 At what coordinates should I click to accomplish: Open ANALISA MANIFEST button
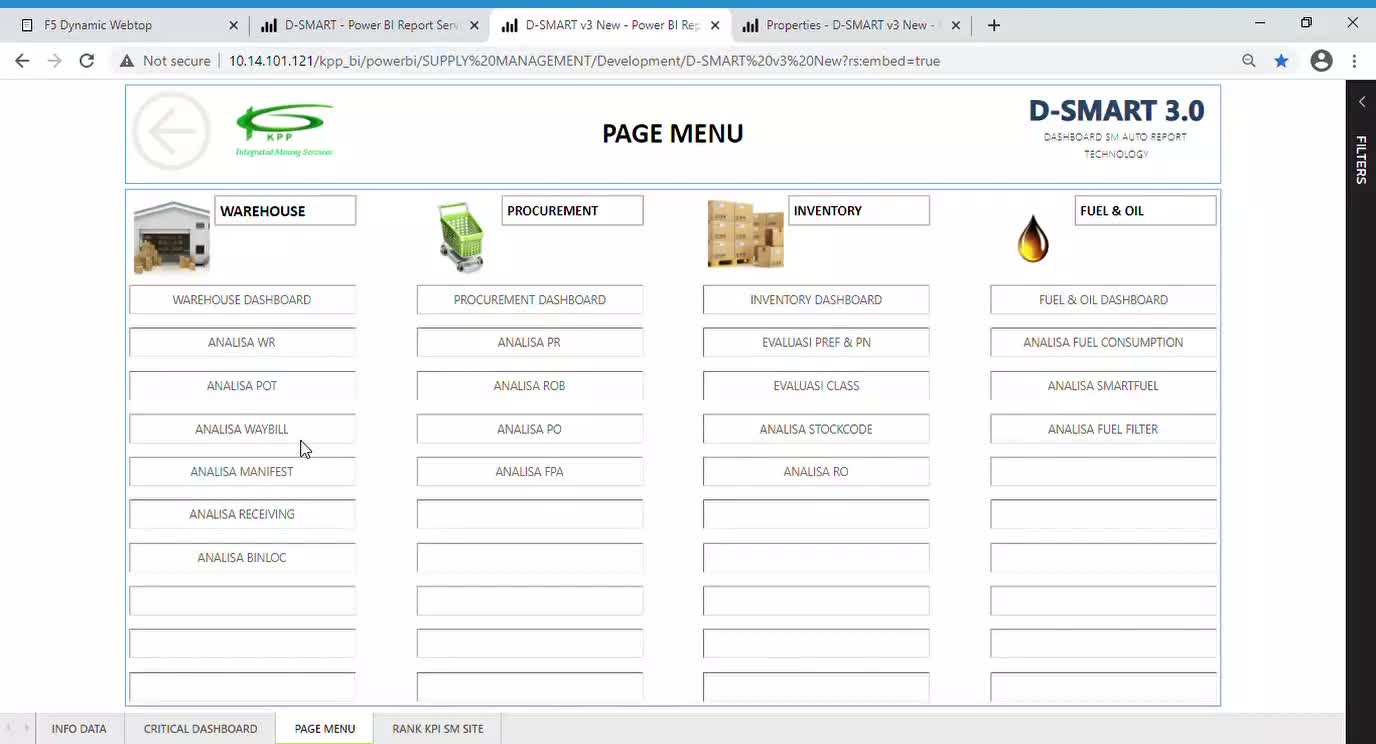pos(242,472)
